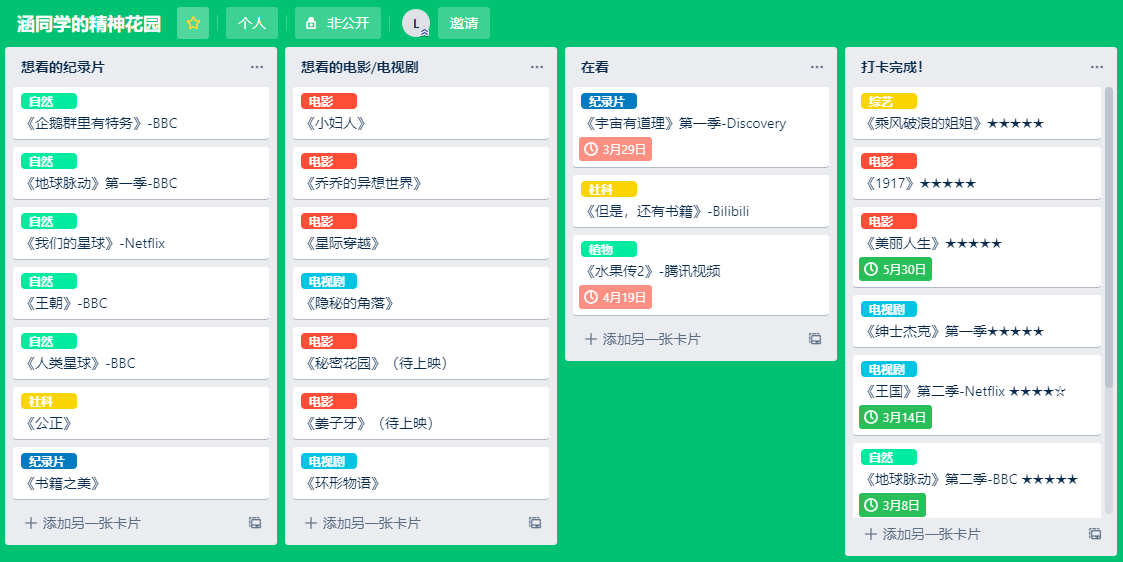Open card 《乔乔的异想世界》
1123x562 pixels.
click(421, 173)
